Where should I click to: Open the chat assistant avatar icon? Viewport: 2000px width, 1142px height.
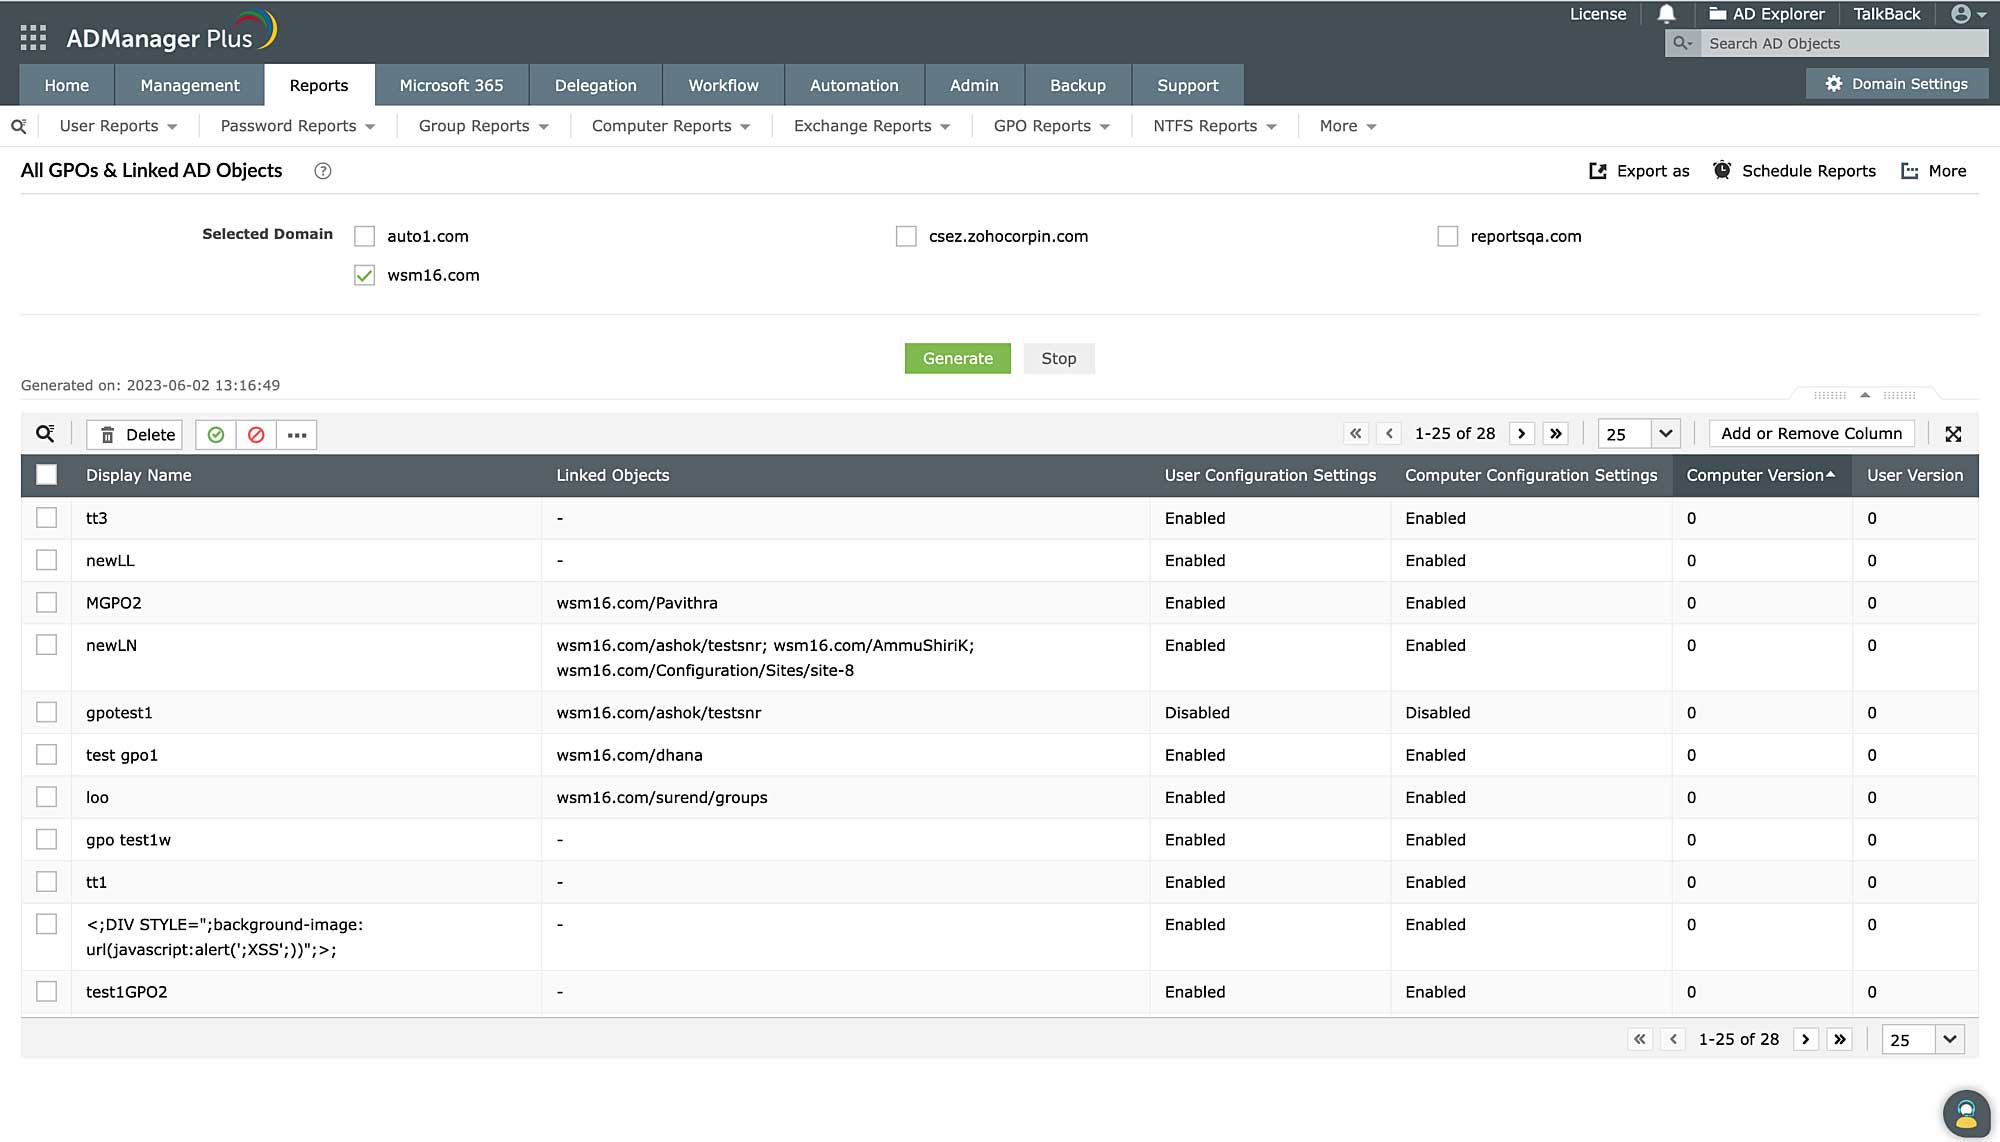point(1965,1113)
